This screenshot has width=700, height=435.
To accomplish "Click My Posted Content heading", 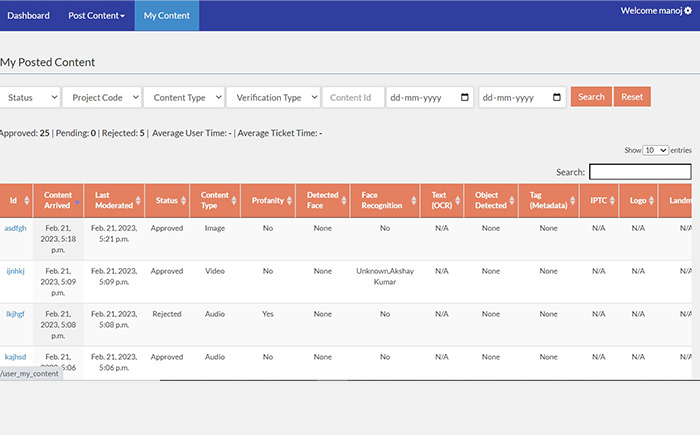I will (47, 62).
